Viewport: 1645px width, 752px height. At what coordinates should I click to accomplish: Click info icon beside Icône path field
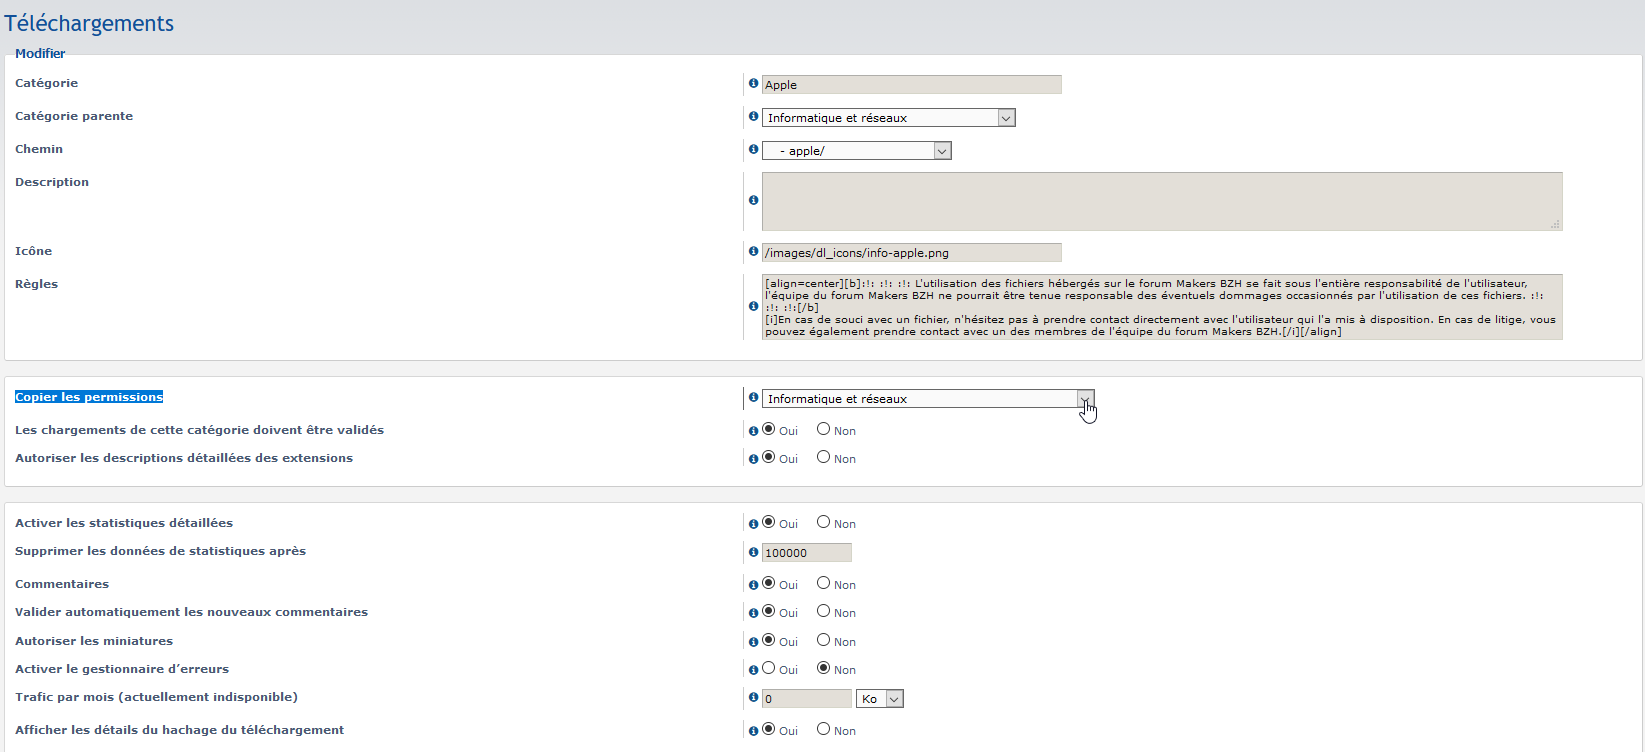tap(753, 252)
